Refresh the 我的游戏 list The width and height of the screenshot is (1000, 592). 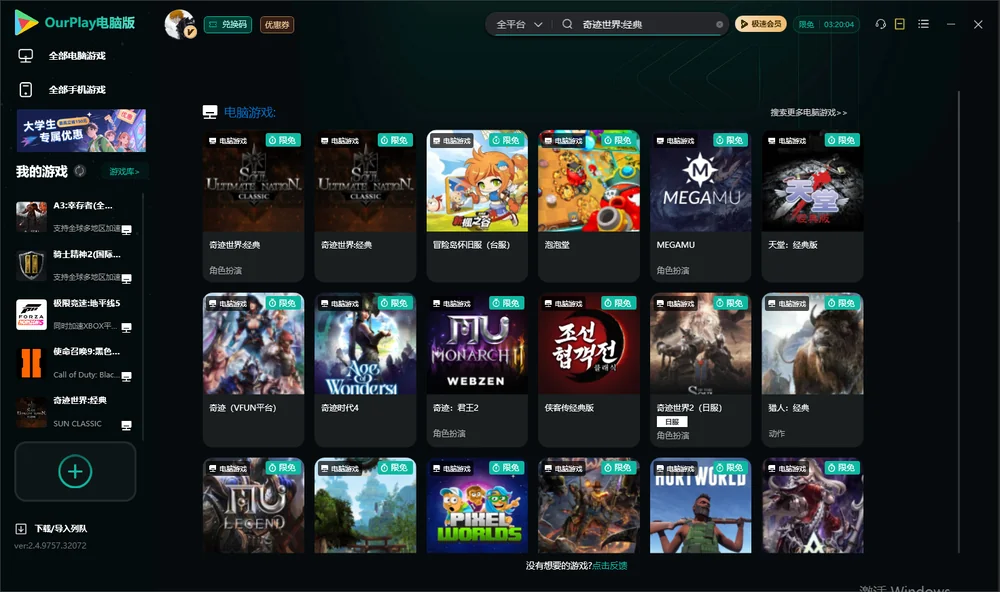(x=80, y=171)
